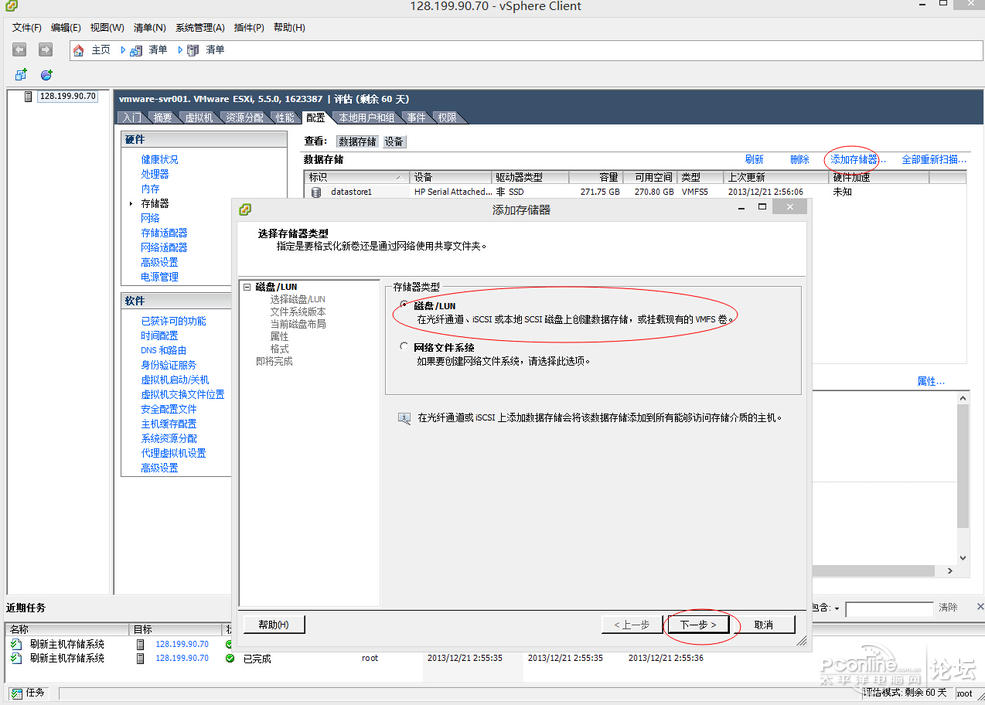Click the 删除 link
Screen dimensions: 985x705
pos(799,160)
